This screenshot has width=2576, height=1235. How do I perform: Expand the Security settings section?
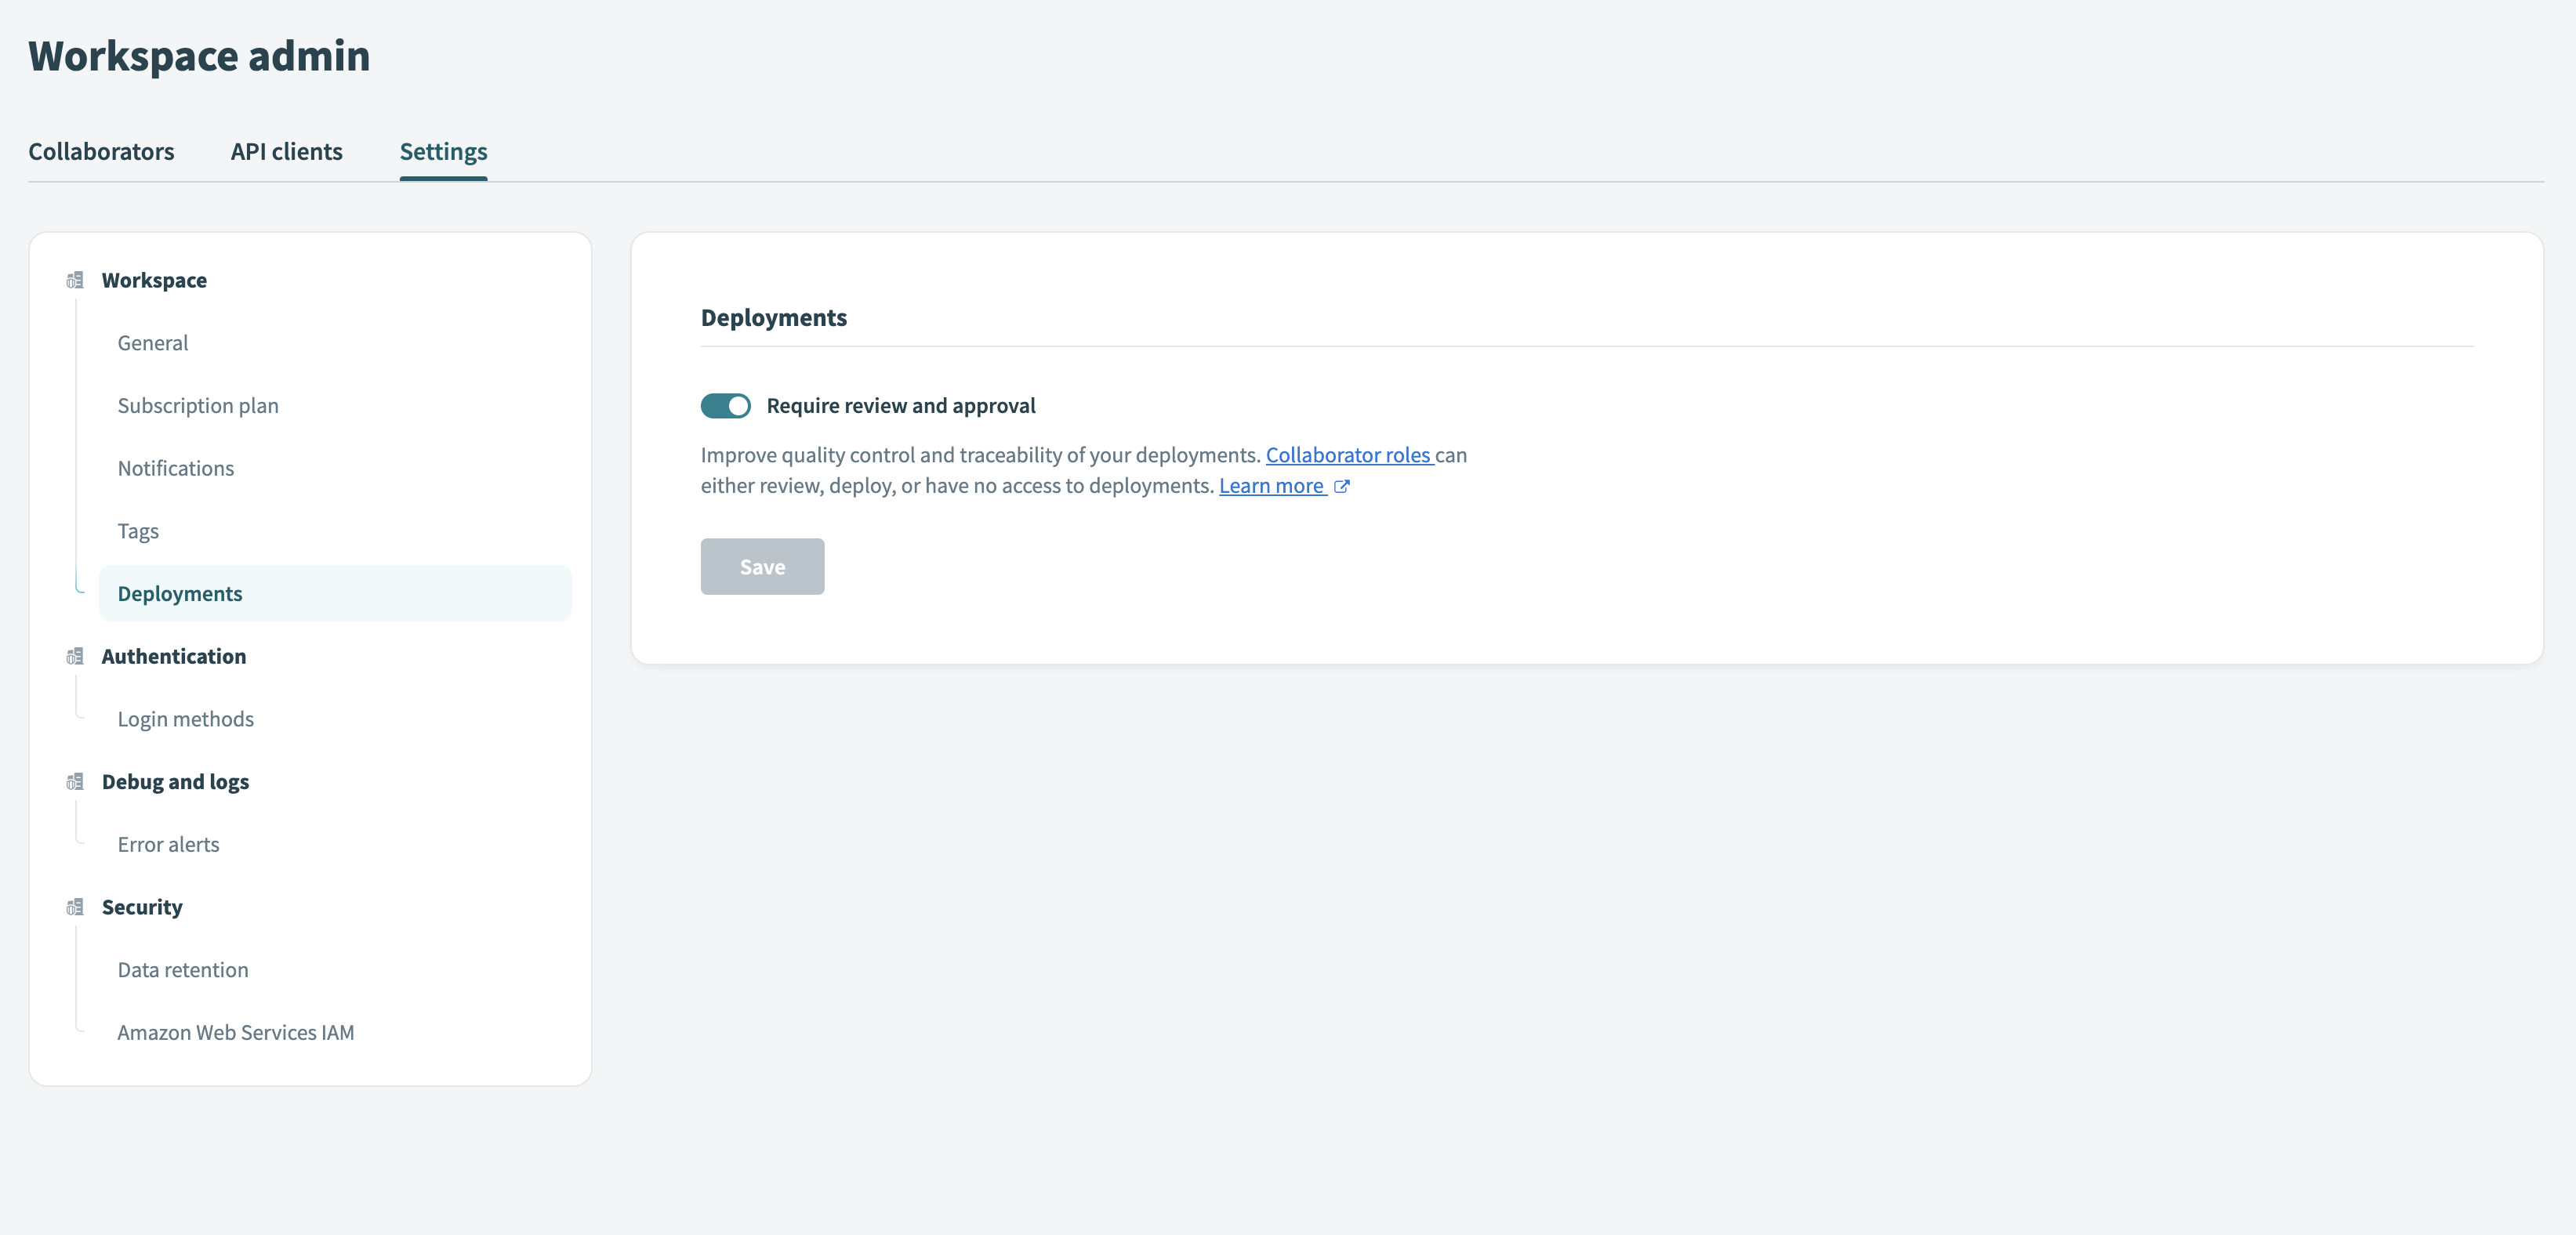pyautogui.click(x=141, y=905)
